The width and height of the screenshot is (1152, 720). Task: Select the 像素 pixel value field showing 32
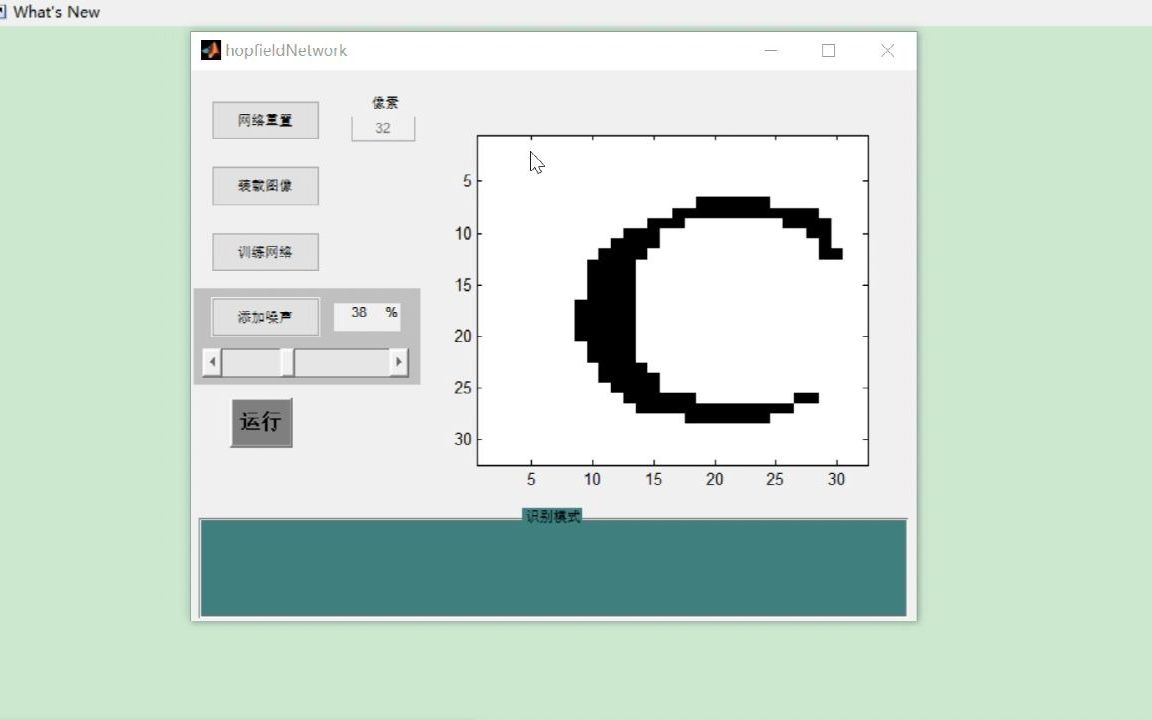coord(383,127)
